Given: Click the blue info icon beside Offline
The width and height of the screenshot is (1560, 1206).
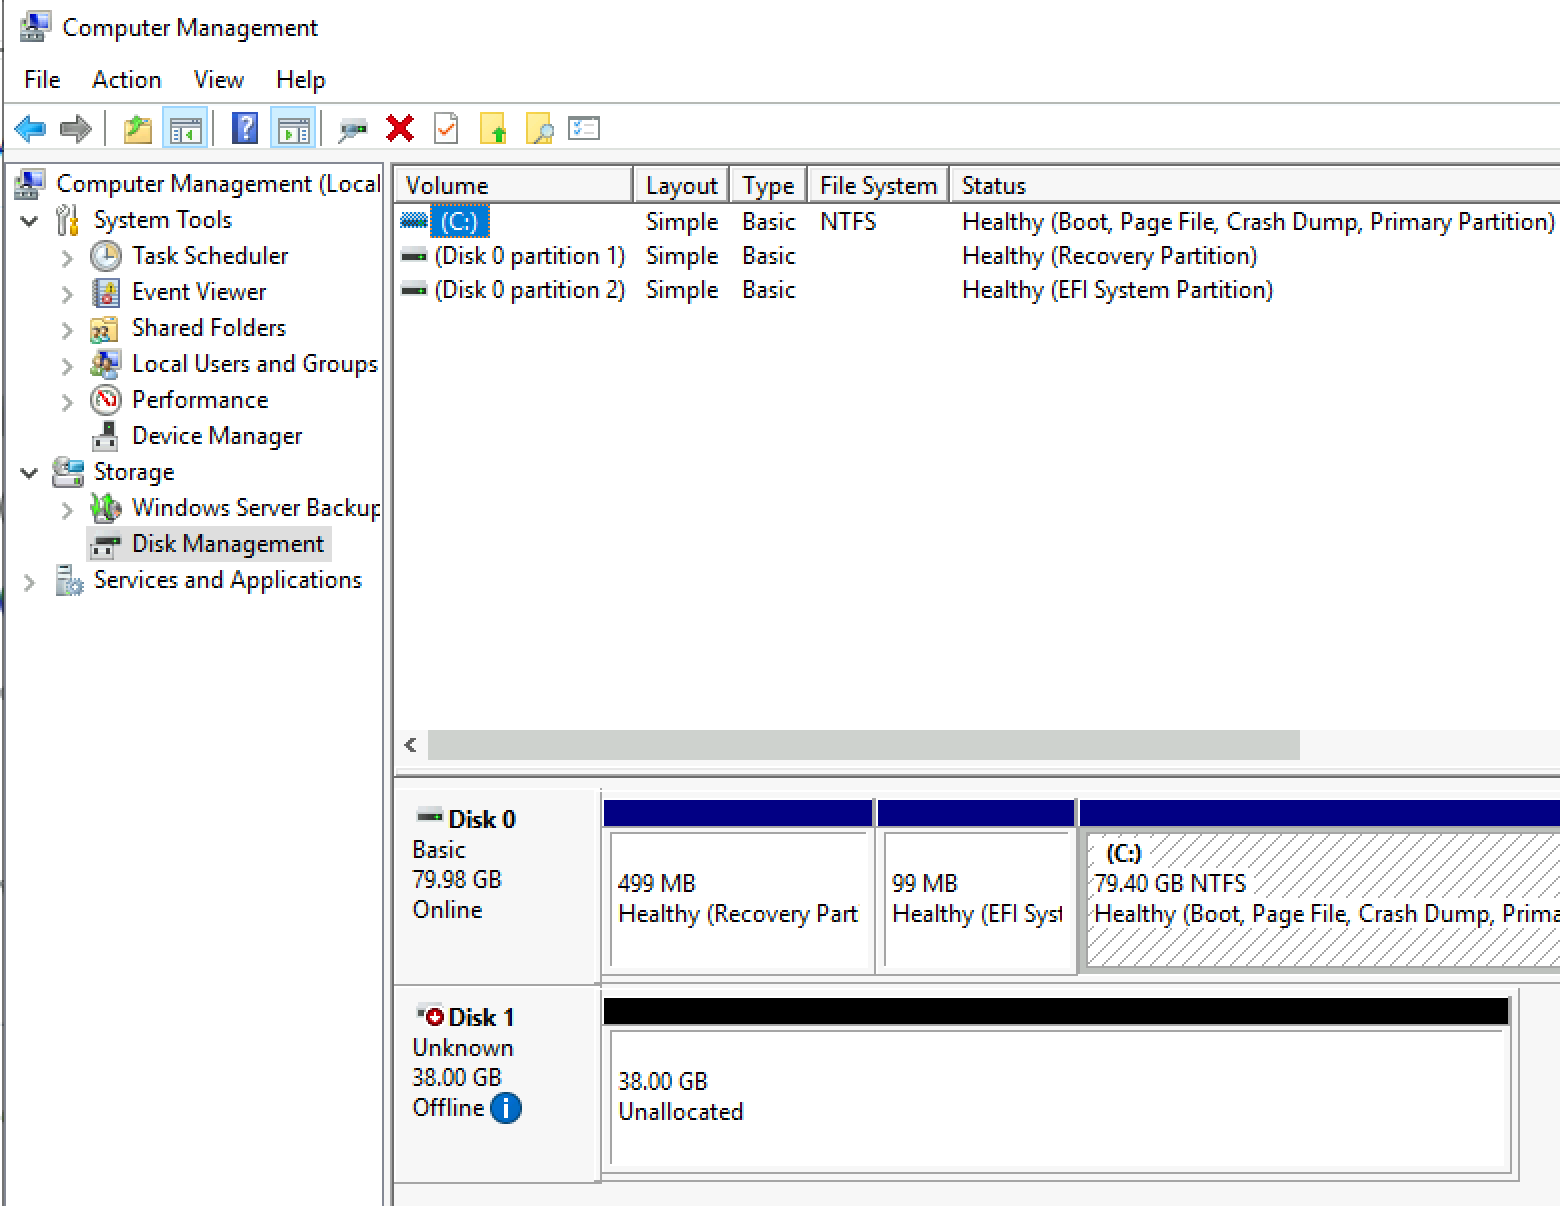Looking at the screenshot, I should (506, 1108).
